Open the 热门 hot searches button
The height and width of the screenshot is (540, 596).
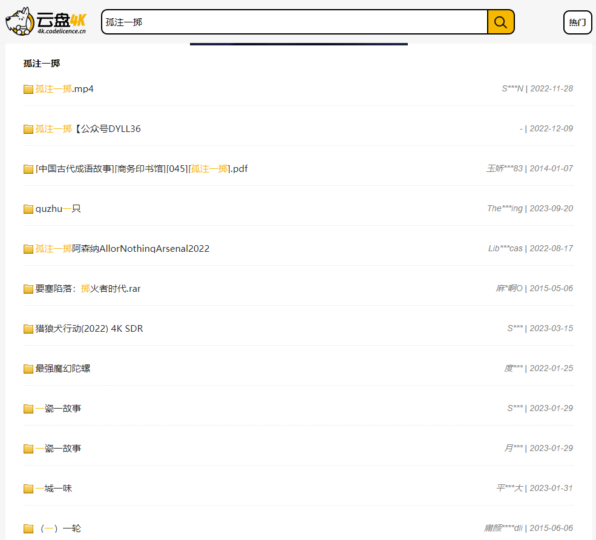[577, 22]
